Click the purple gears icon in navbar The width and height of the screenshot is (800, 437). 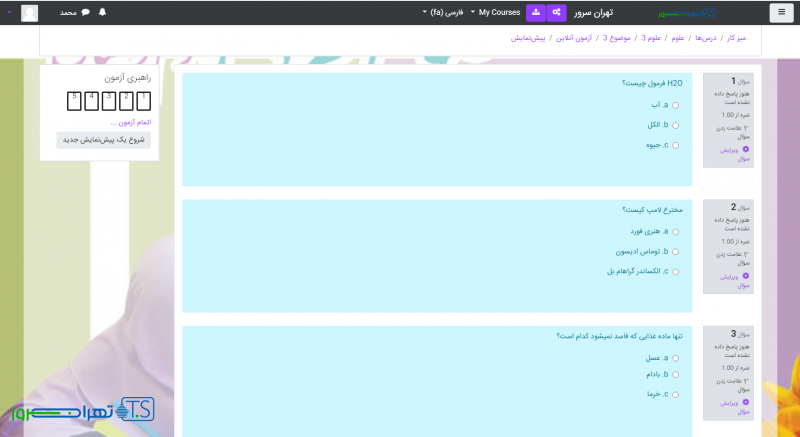coord(556,12)
